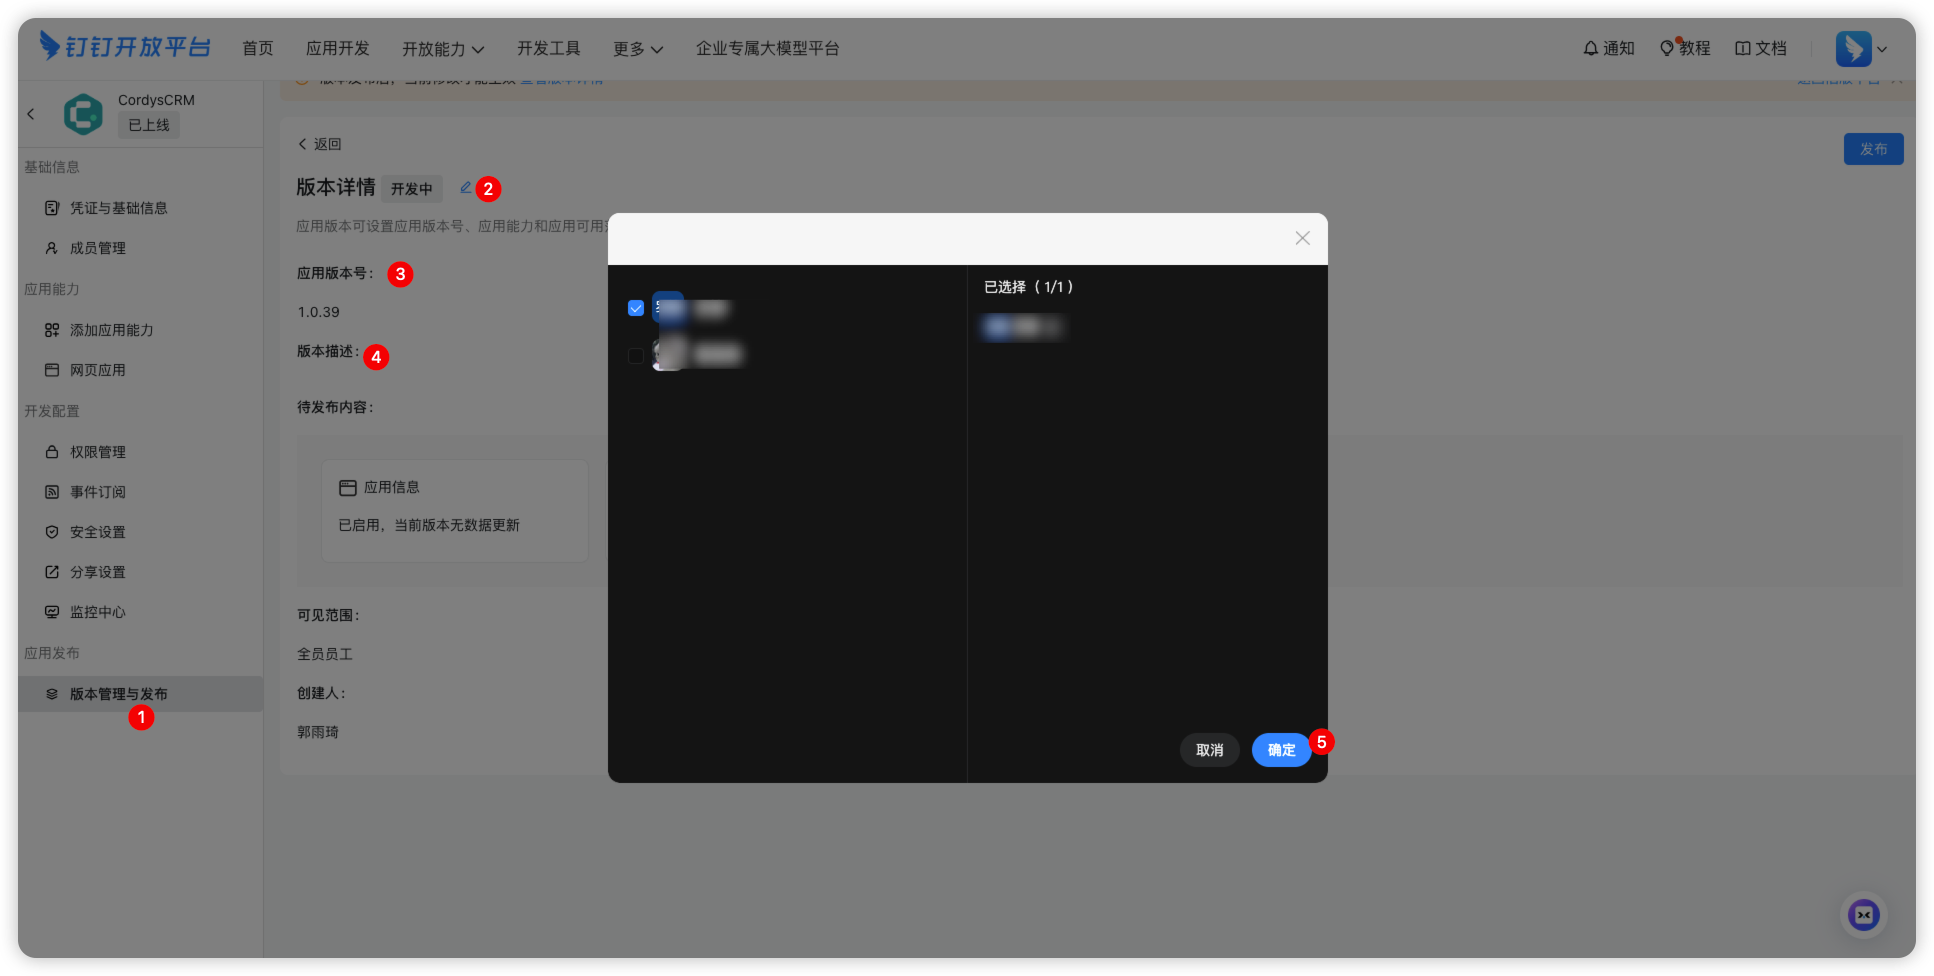The width and height of the screenshot is (1934, 976).
Task: Uncheck the first selected member checkbox
Action: tap(636, 308)
